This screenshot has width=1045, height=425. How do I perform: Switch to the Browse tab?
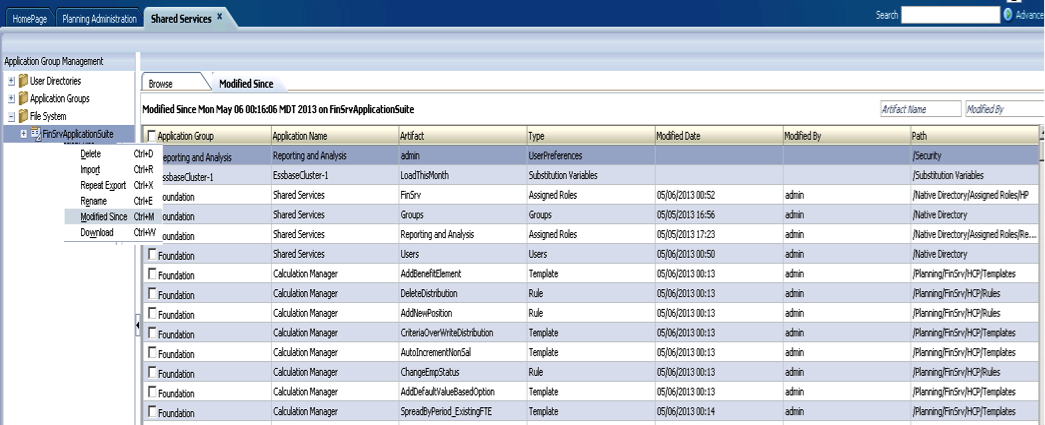[161, 84]
